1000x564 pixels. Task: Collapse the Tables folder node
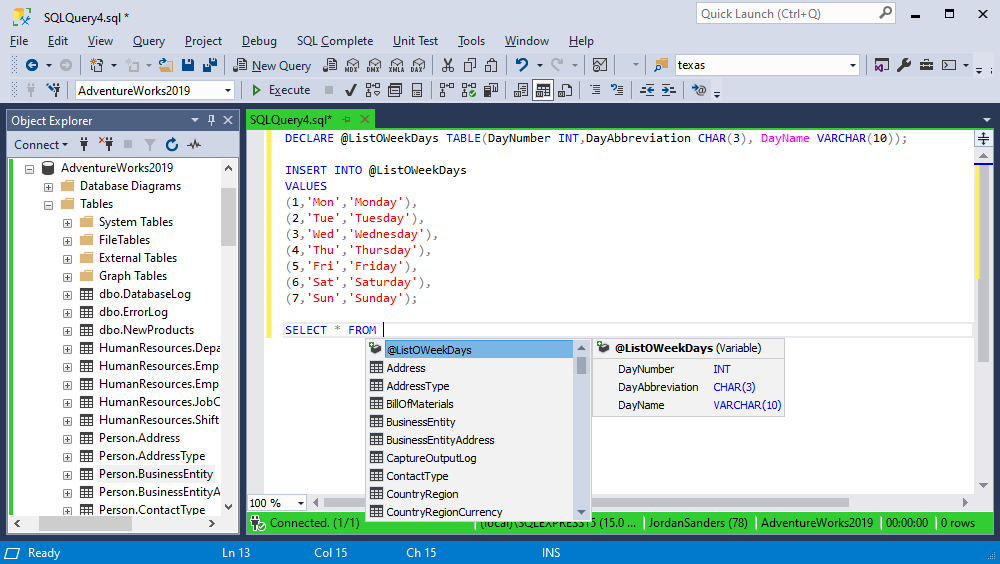click(x=48, y=204)
